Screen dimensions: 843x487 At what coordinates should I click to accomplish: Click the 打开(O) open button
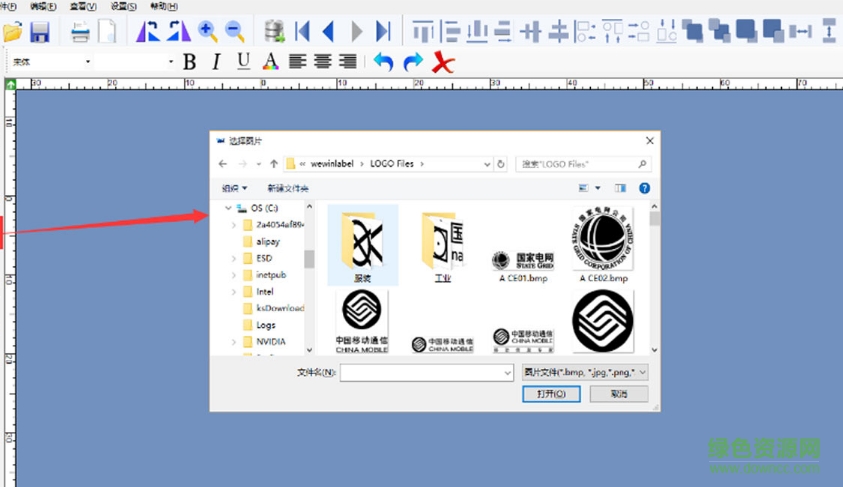pos(551,394)
